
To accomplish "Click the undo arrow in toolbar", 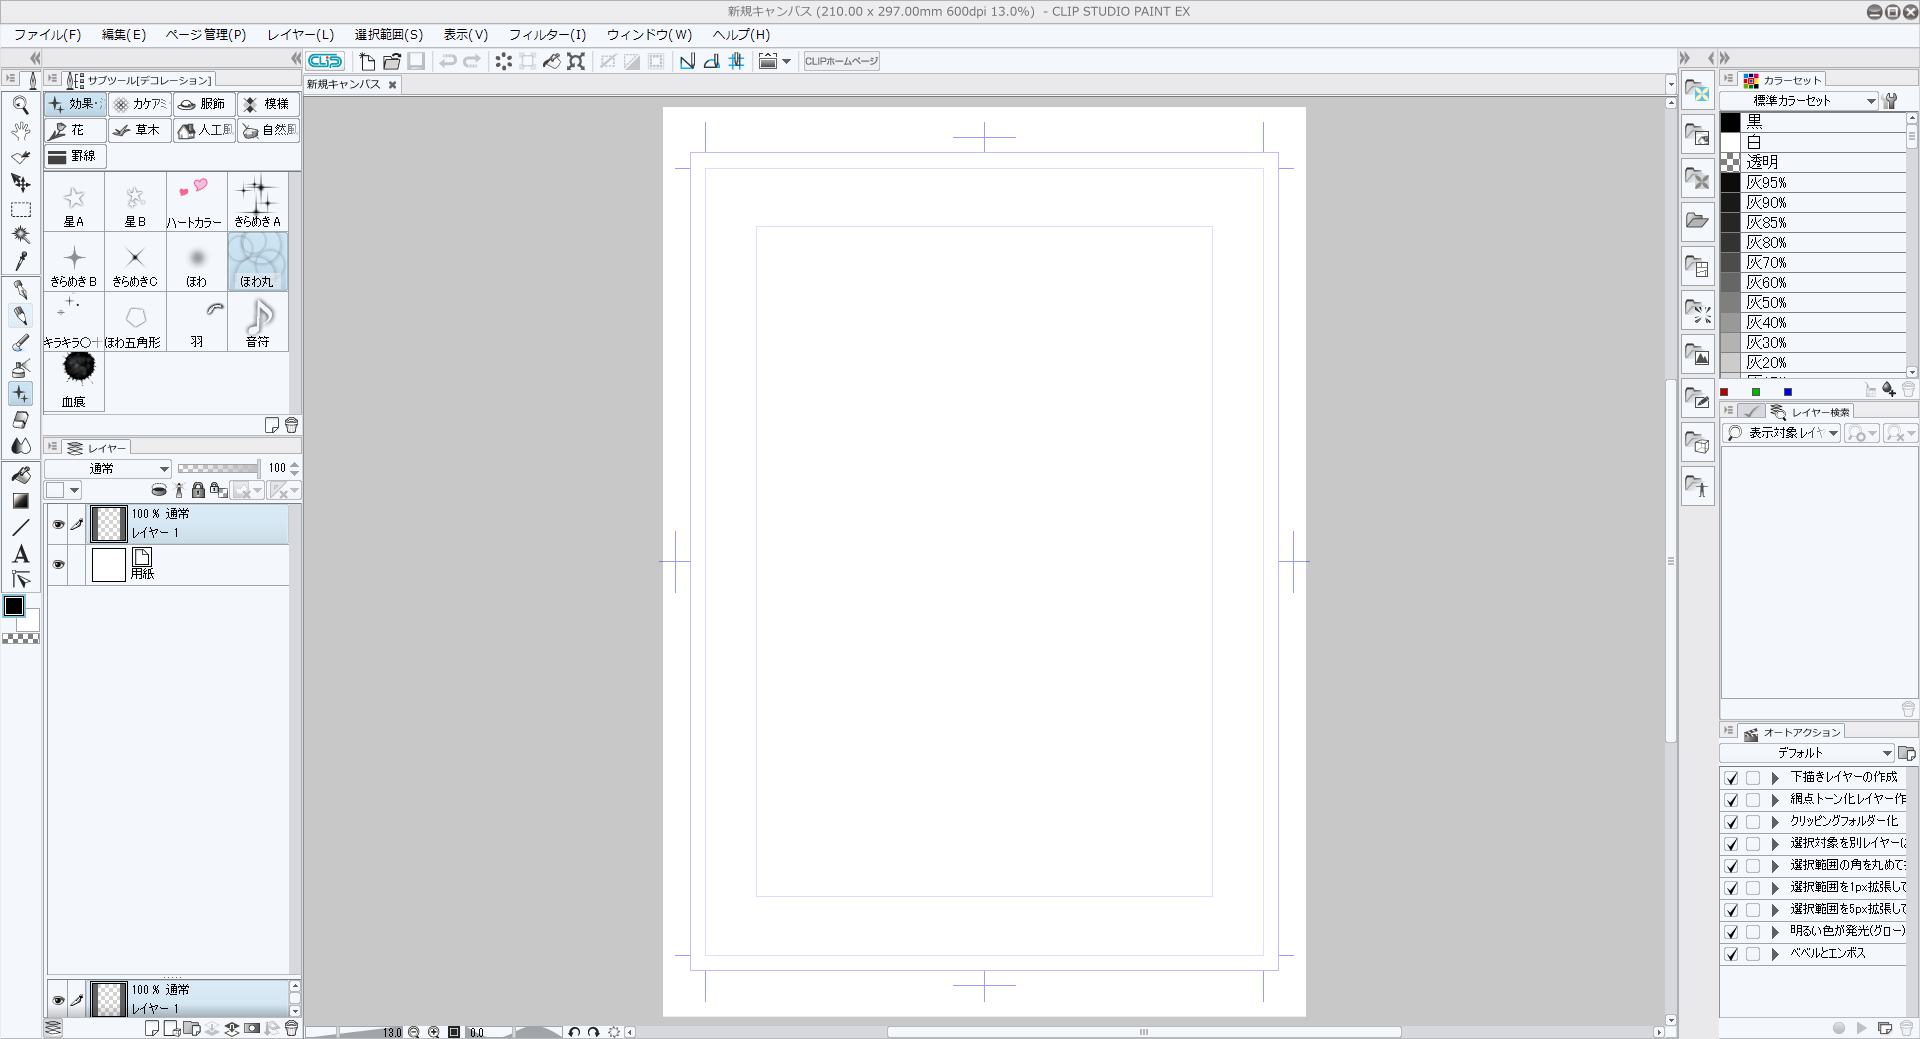I will pos(448,61).
